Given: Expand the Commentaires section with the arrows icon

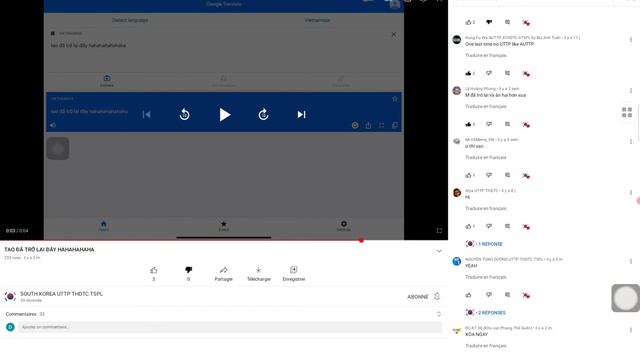Looking at the screenshot, I should pos(439,314).
